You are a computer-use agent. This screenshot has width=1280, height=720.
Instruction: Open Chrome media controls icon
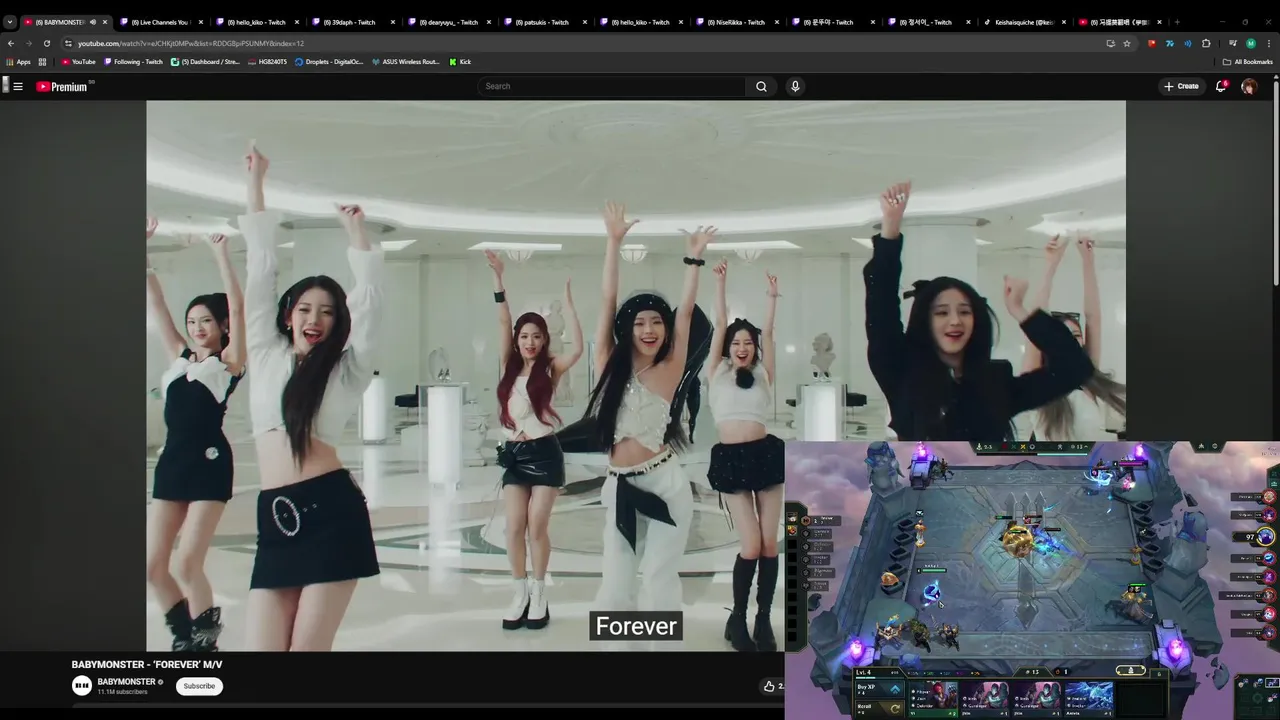tap(1232, 43)
